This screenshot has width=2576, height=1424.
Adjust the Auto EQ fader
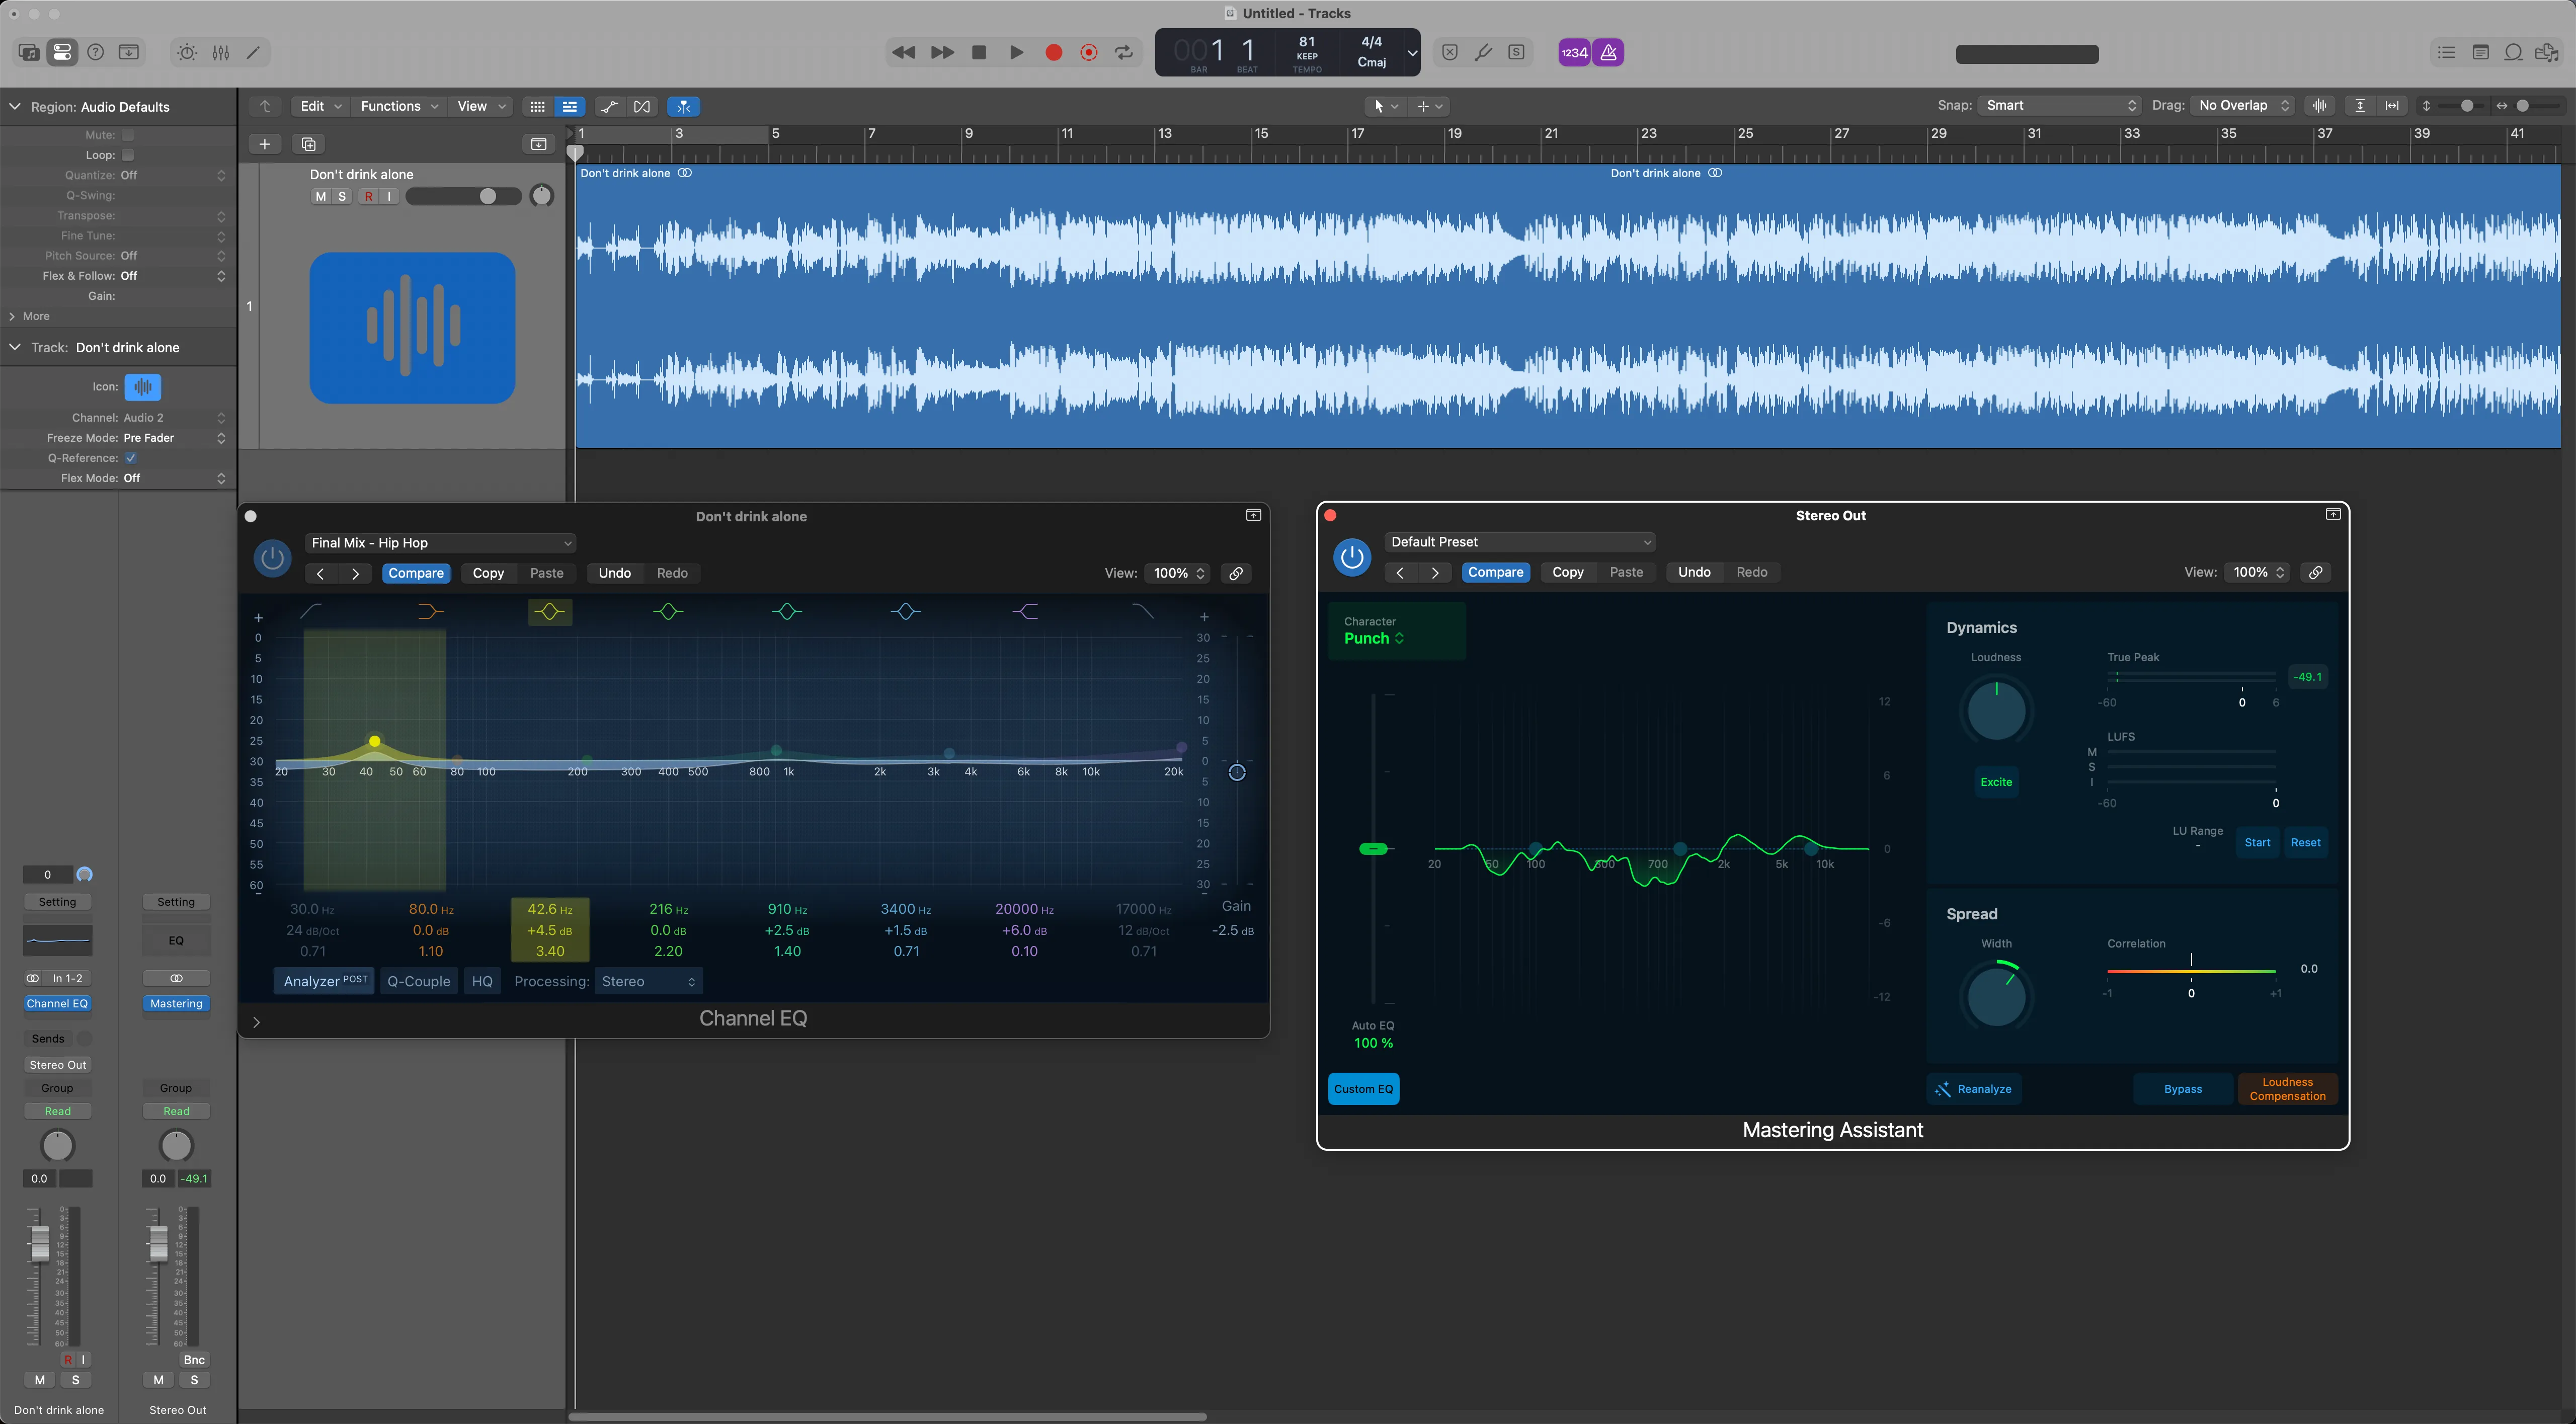tap(1374, 848)
